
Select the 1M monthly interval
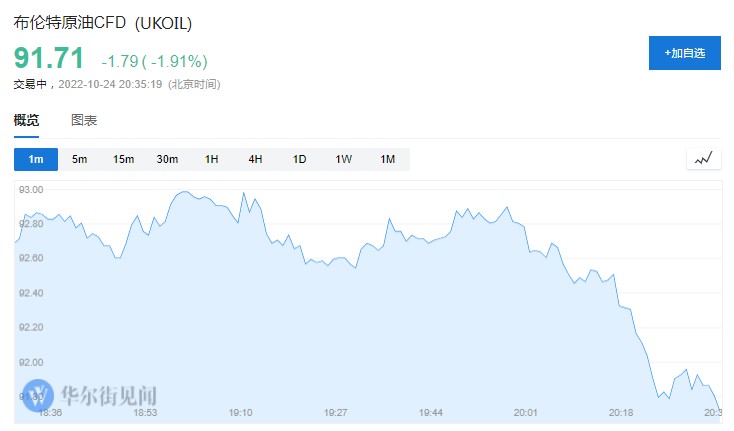pos(387,159)
